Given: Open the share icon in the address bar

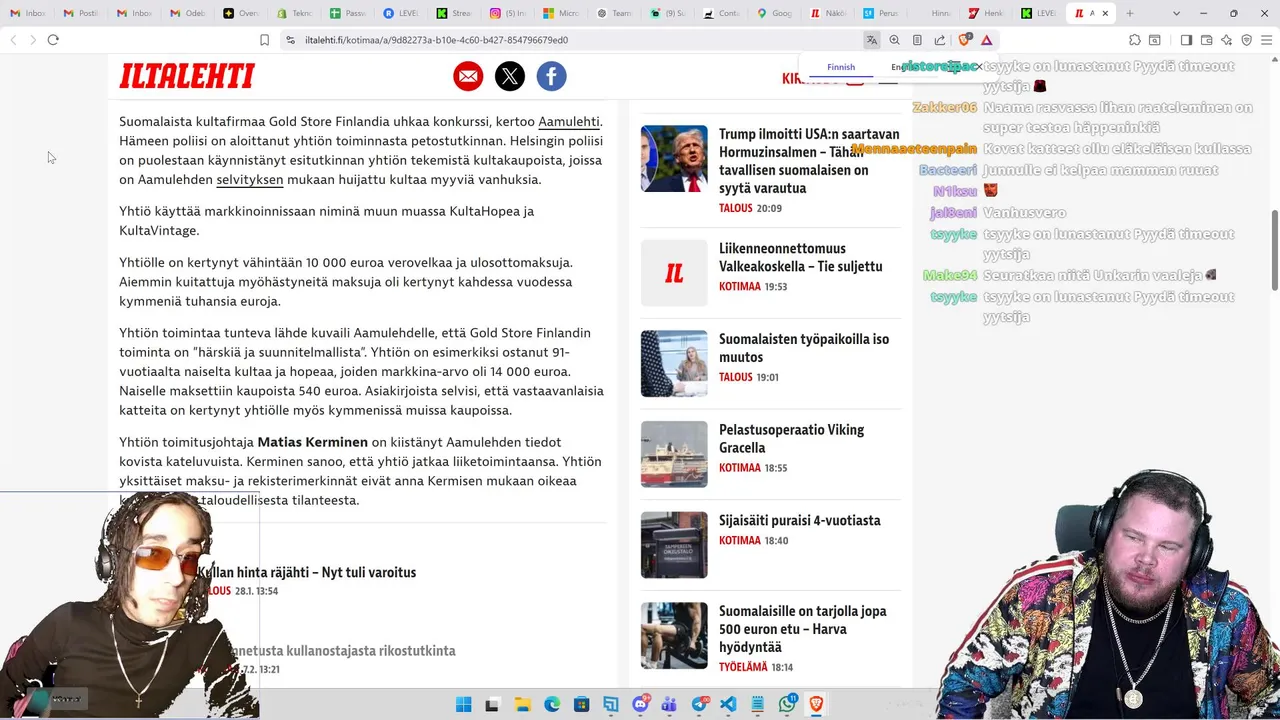Looking at the screenshot, I should tap(940, 40).
